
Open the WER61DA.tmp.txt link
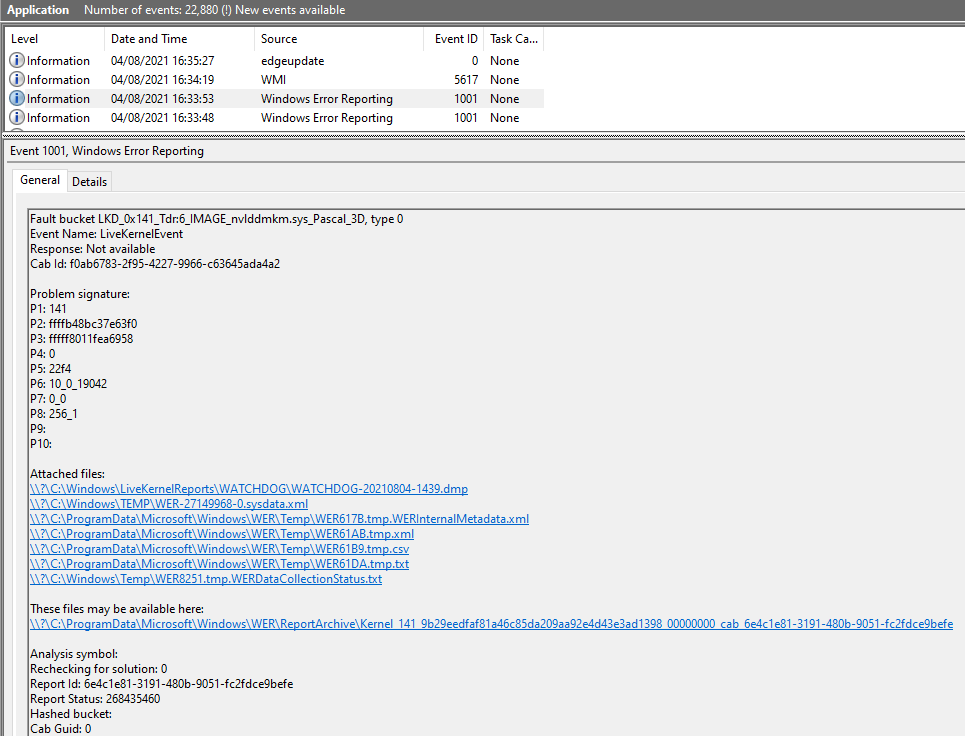tap(219, 564)
